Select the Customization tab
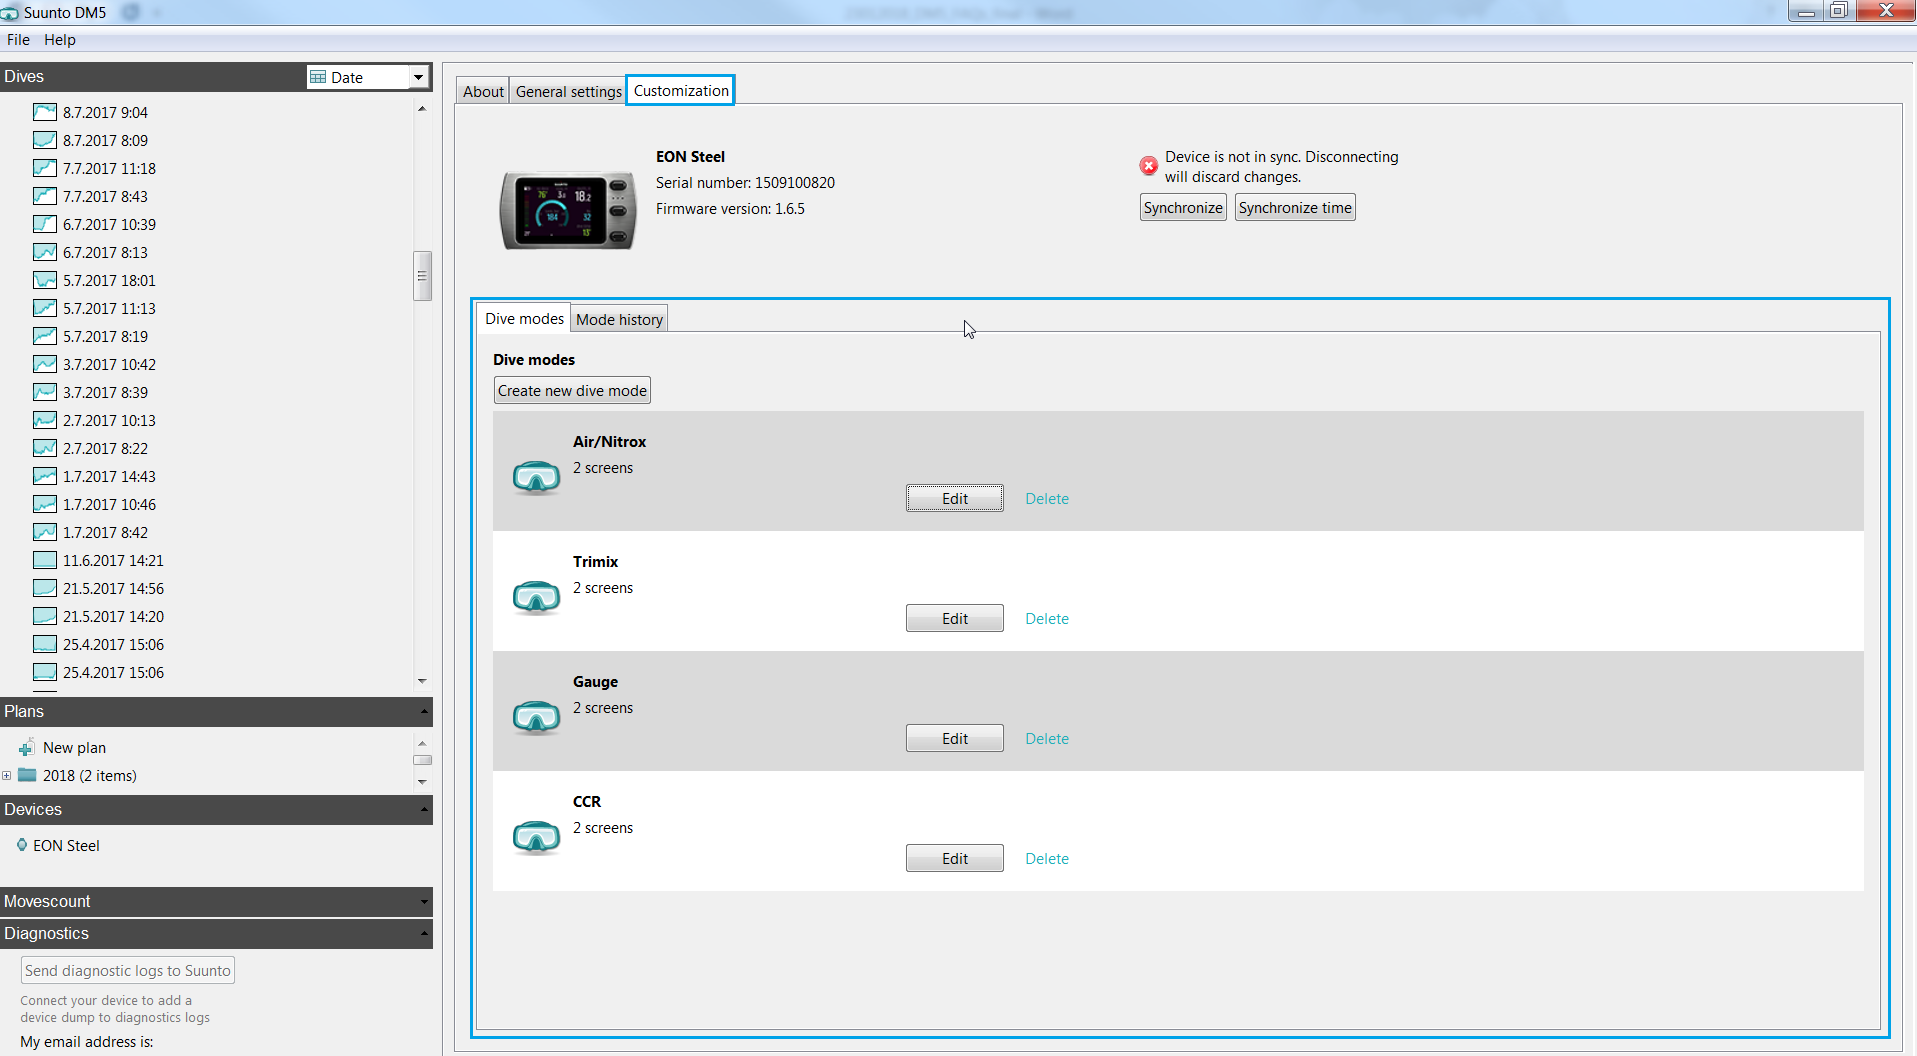This screenshot has height=1056, width=1917. (681, 90)
